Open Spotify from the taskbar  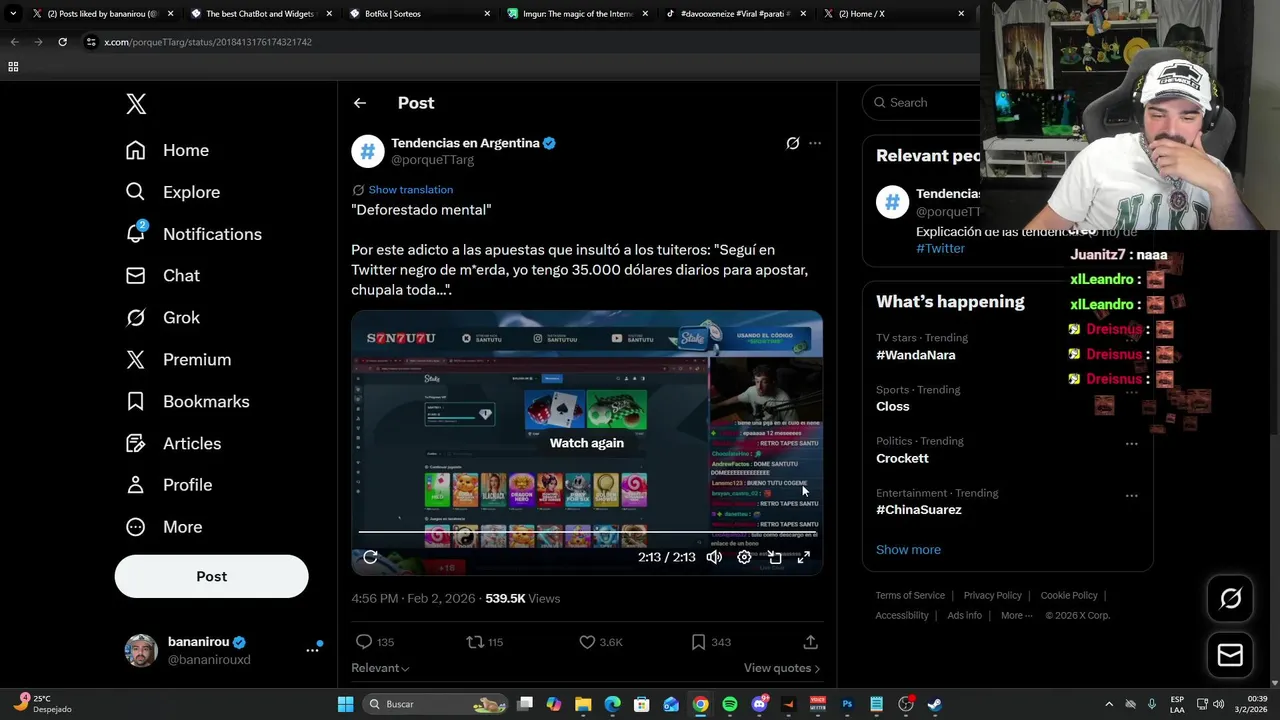(730, 704)
